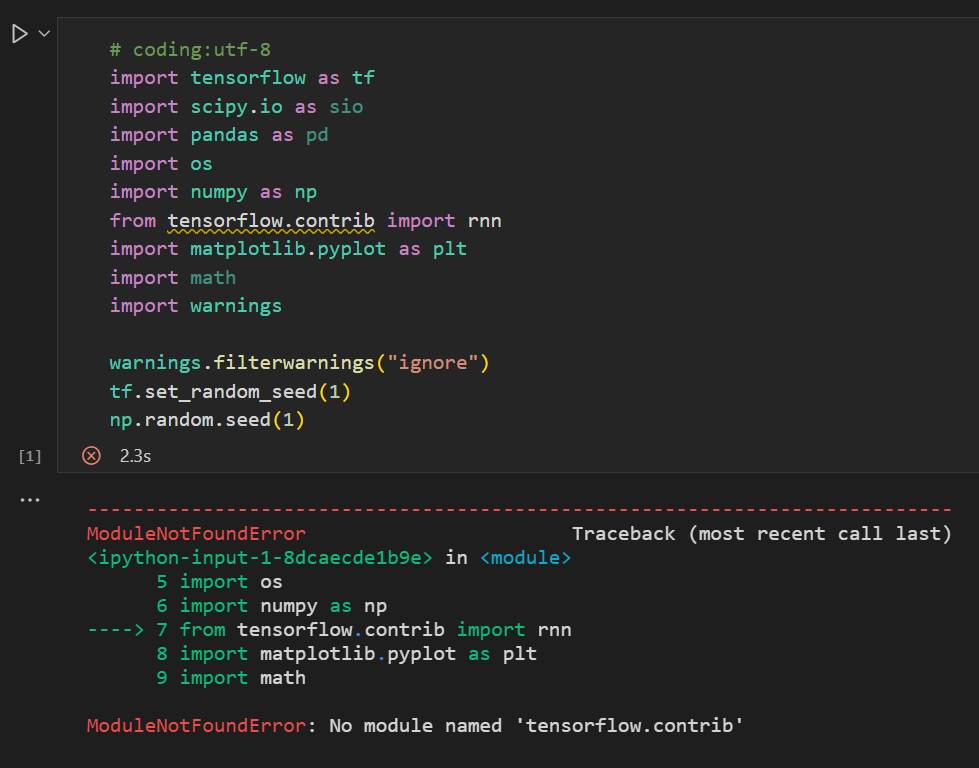Expand the run options chevron beside play
The width and height of the screenshot is (979, 768).
click(43, 34)
